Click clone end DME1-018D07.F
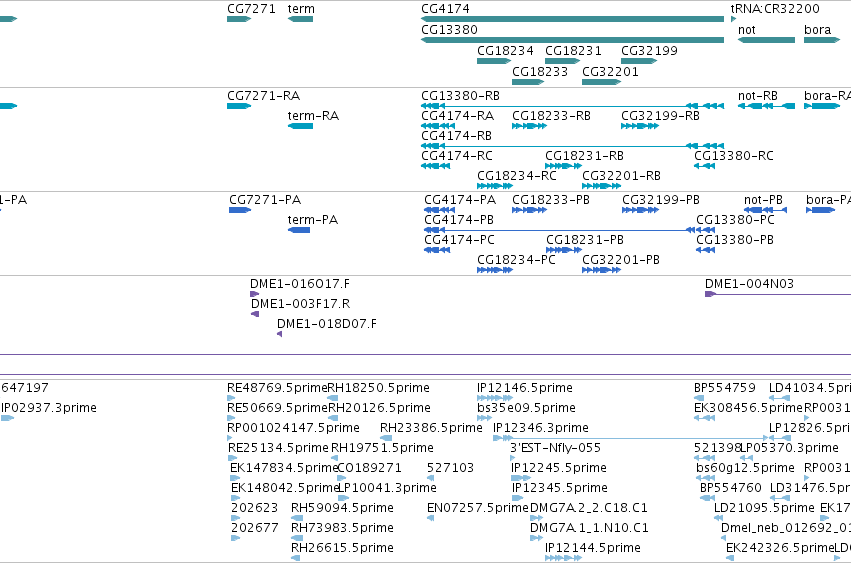Image resolution: width=851 pixels, height=563 pixels. tap(327, 325)
